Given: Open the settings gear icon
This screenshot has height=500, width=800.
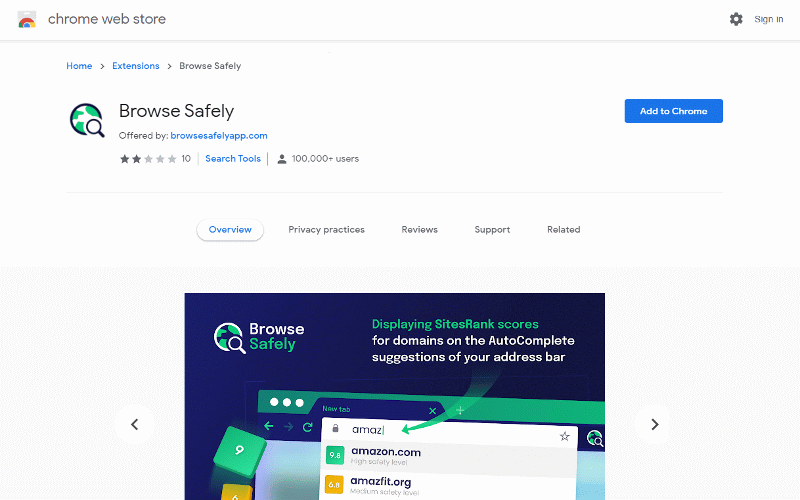Looking at the screenshot, I should [736, 19].
